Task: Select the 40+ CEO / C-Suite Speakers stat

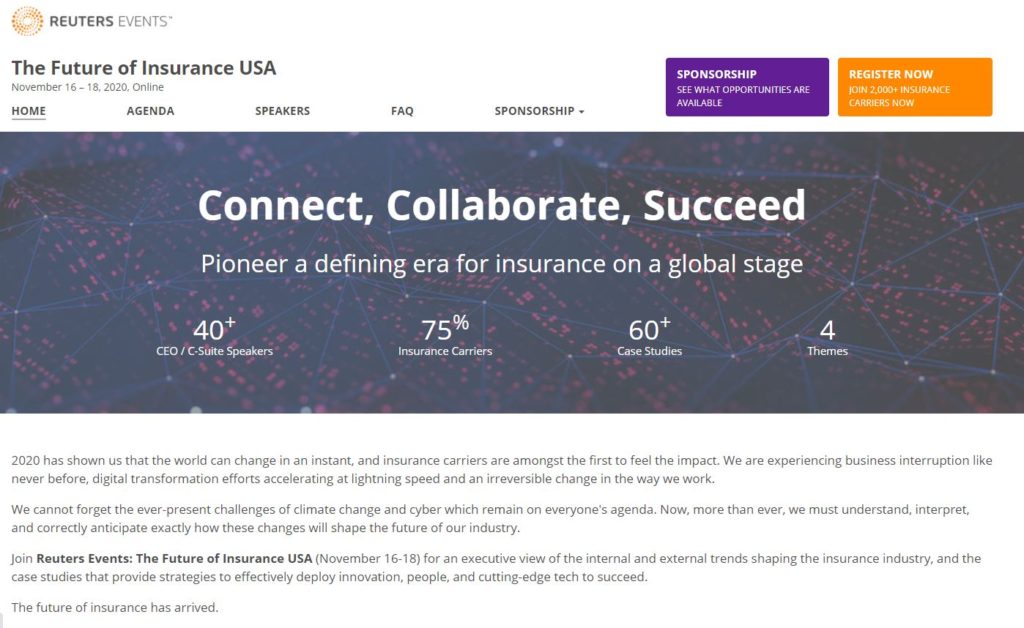Action: click(214, 337)
